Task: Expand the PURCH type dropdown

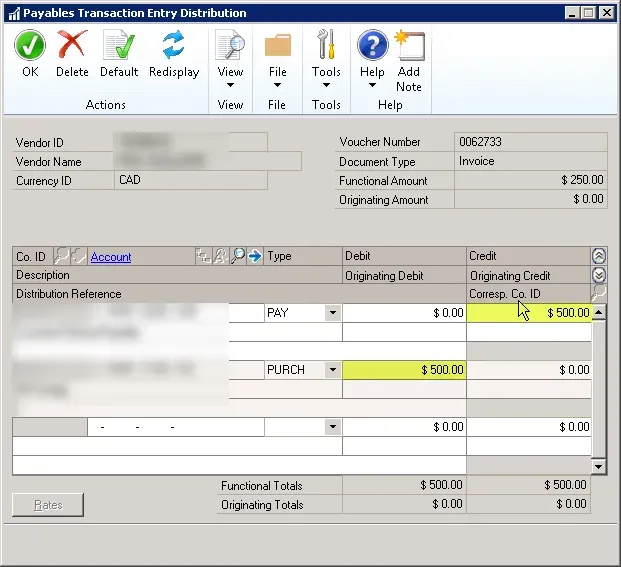Action: point(332,370)
